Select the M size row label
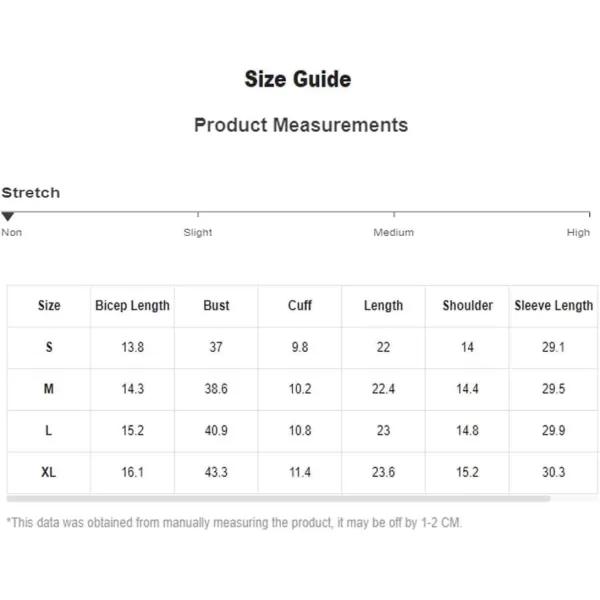 click(49, 389)
